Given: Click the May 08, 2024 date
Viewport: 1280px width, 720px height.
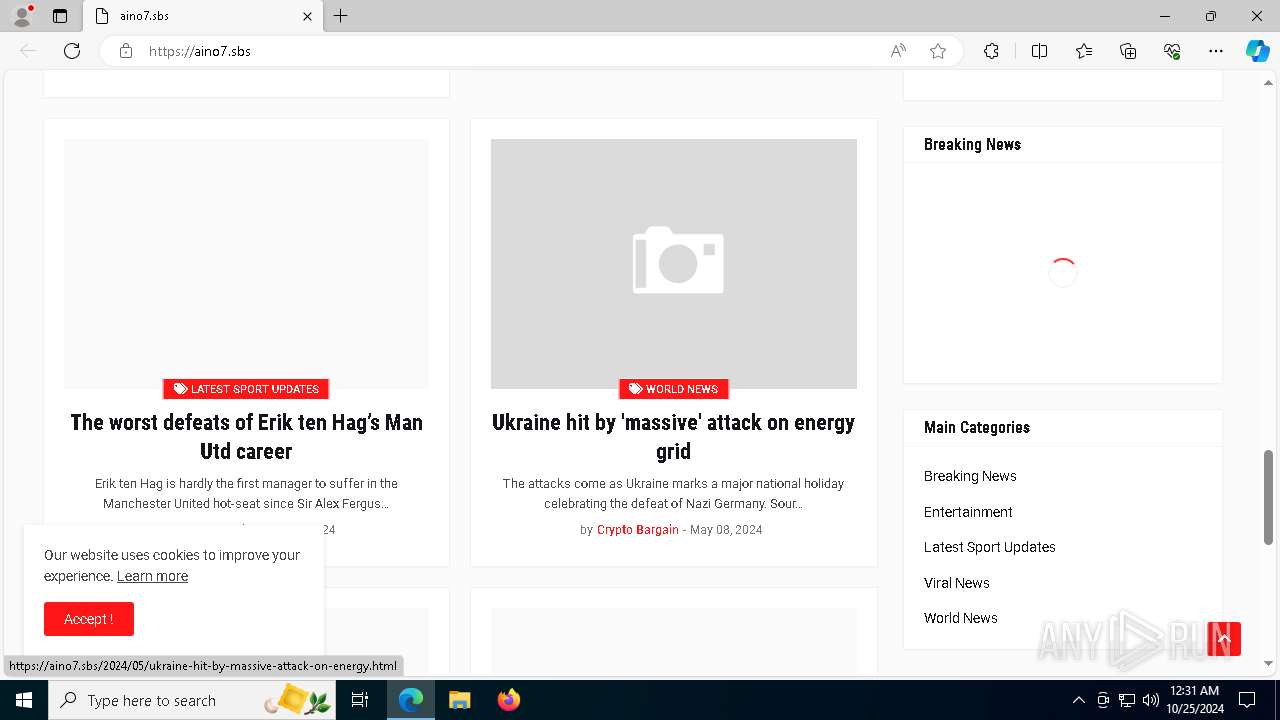Looking at the screenshot, I should [x=726, y=530].
